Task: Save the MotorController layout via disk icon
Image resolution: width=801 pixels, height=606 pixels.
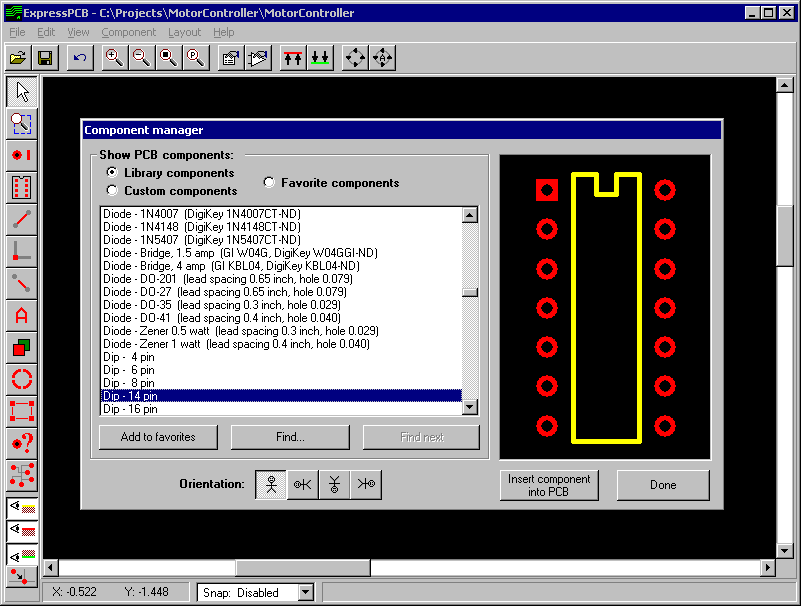Action: pyautogui.click(x=45, y=57)
